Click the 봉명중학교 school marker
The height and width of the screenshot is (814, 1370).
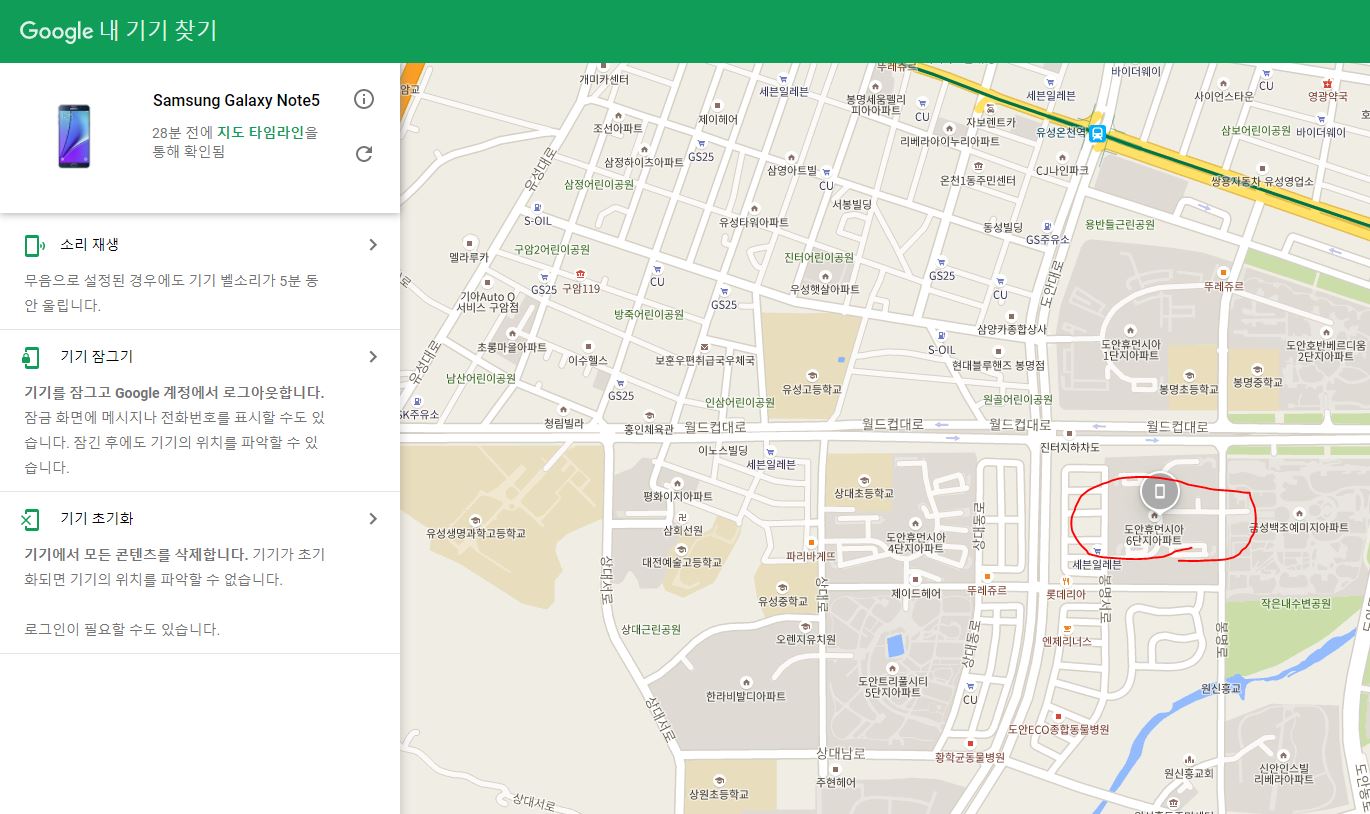point(1257,367)
